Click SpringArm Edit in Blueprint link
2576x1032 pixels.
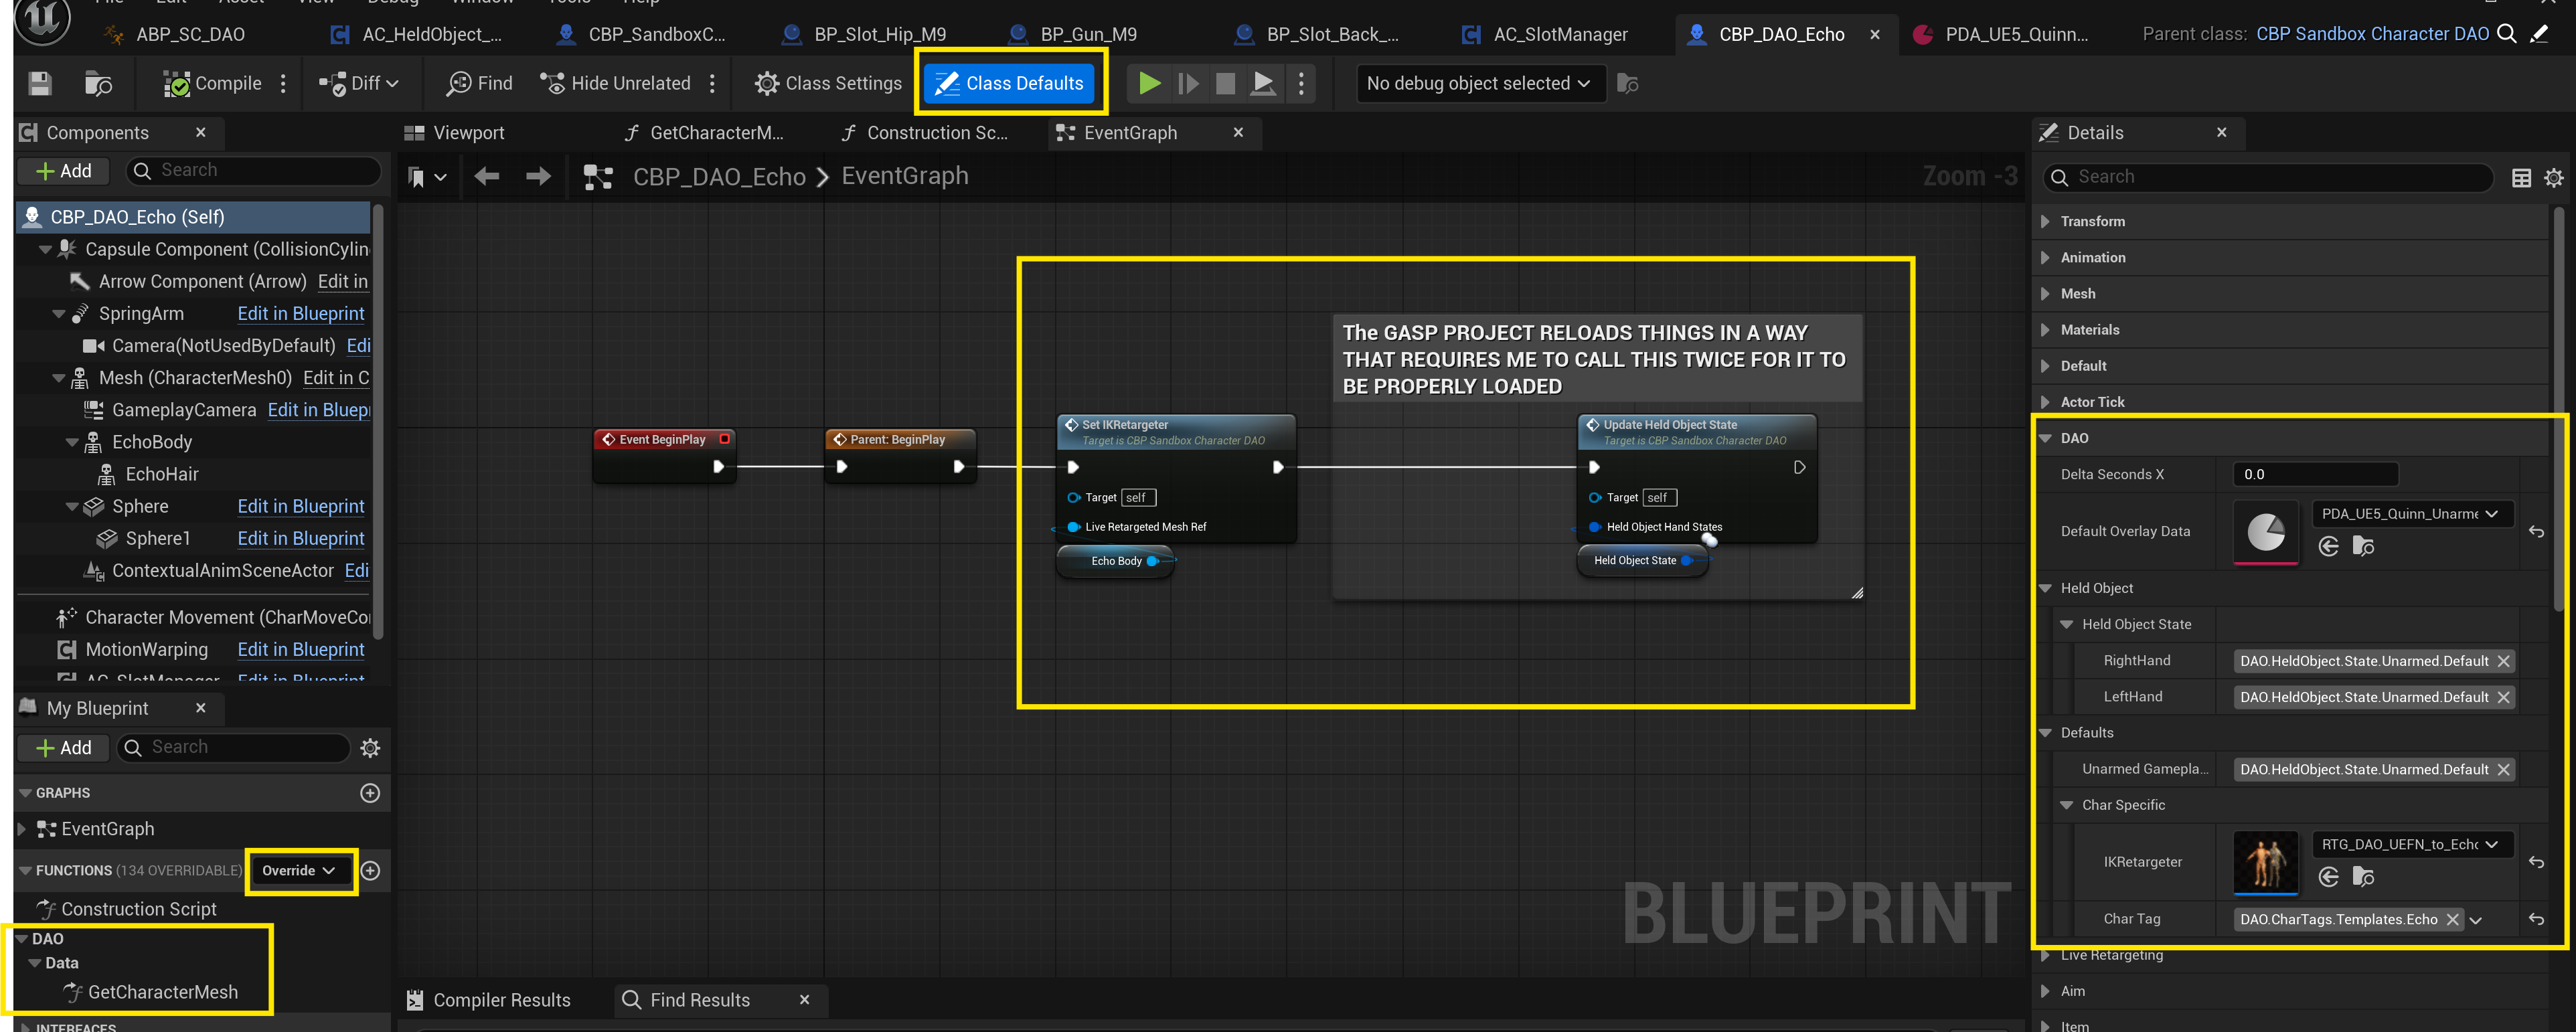[x=300, y=314]
